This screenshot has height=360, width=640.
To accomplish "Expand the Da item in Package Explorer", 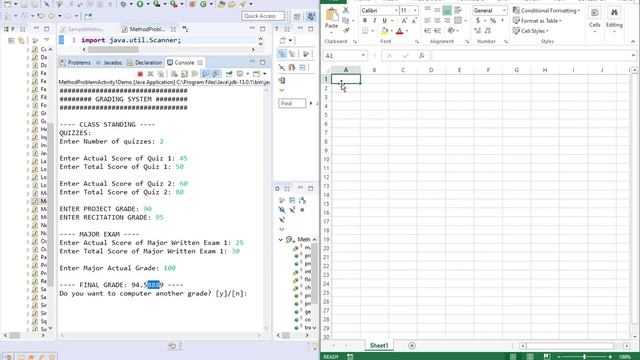I will tap(28, 58).
